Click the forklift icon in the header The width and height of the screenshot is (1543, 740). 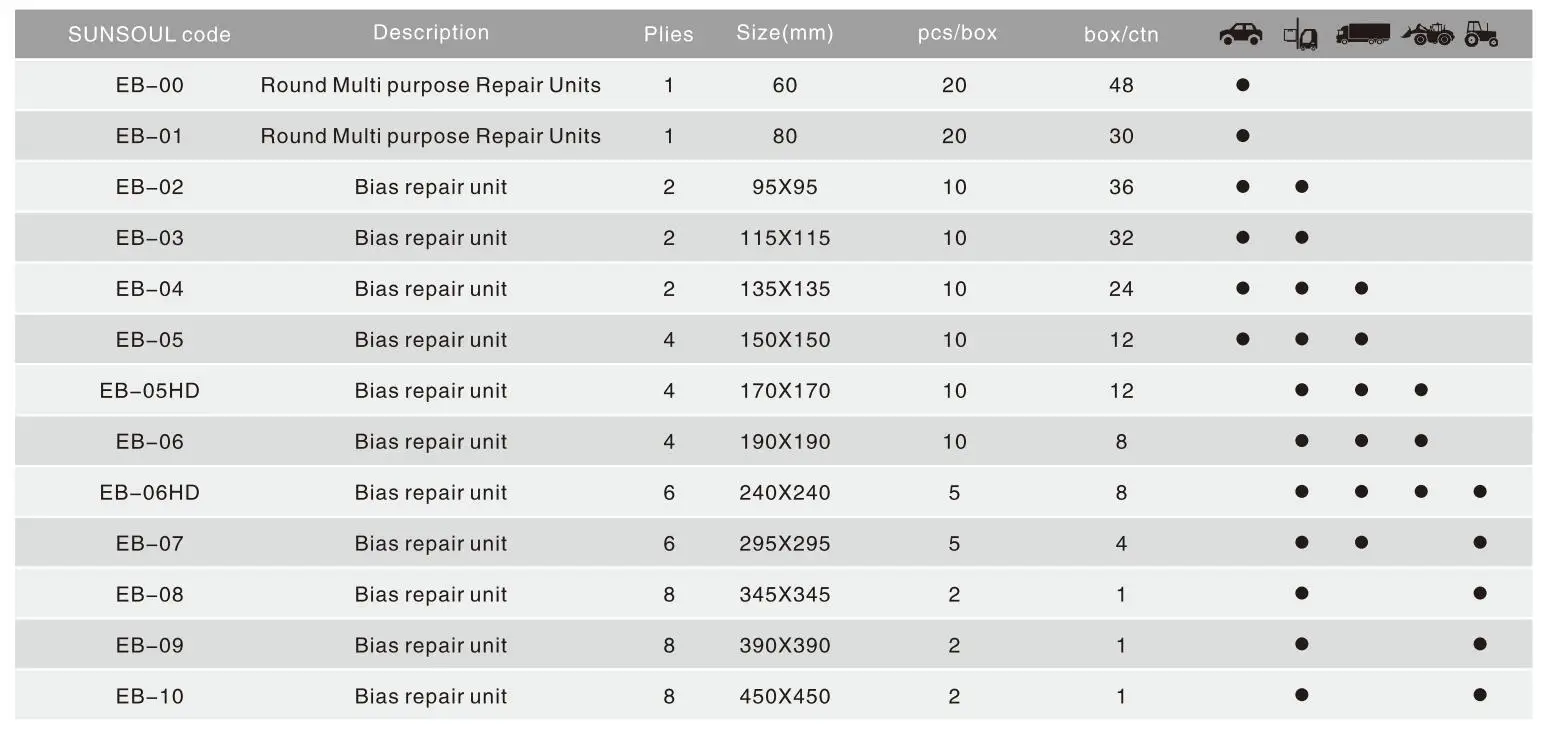coord(1300,35)
